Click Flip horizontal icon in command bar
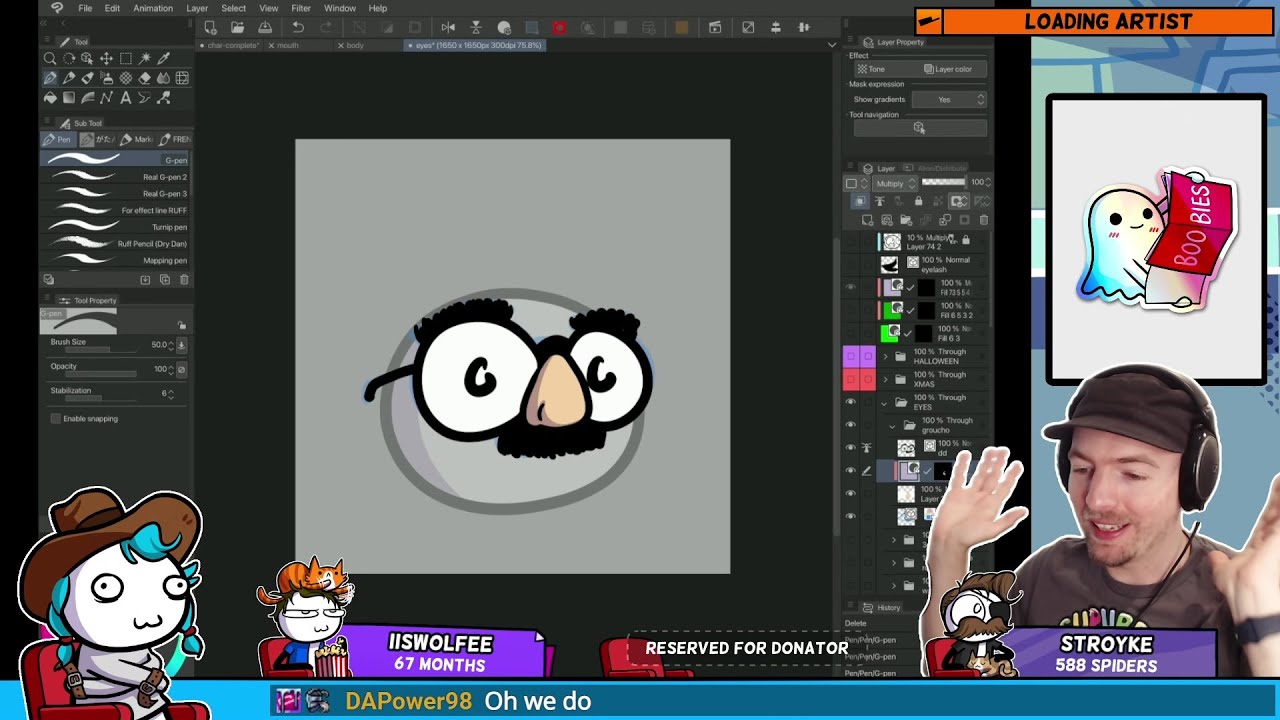This screenshot has height=720, width=1280. [x=448, y=28]
